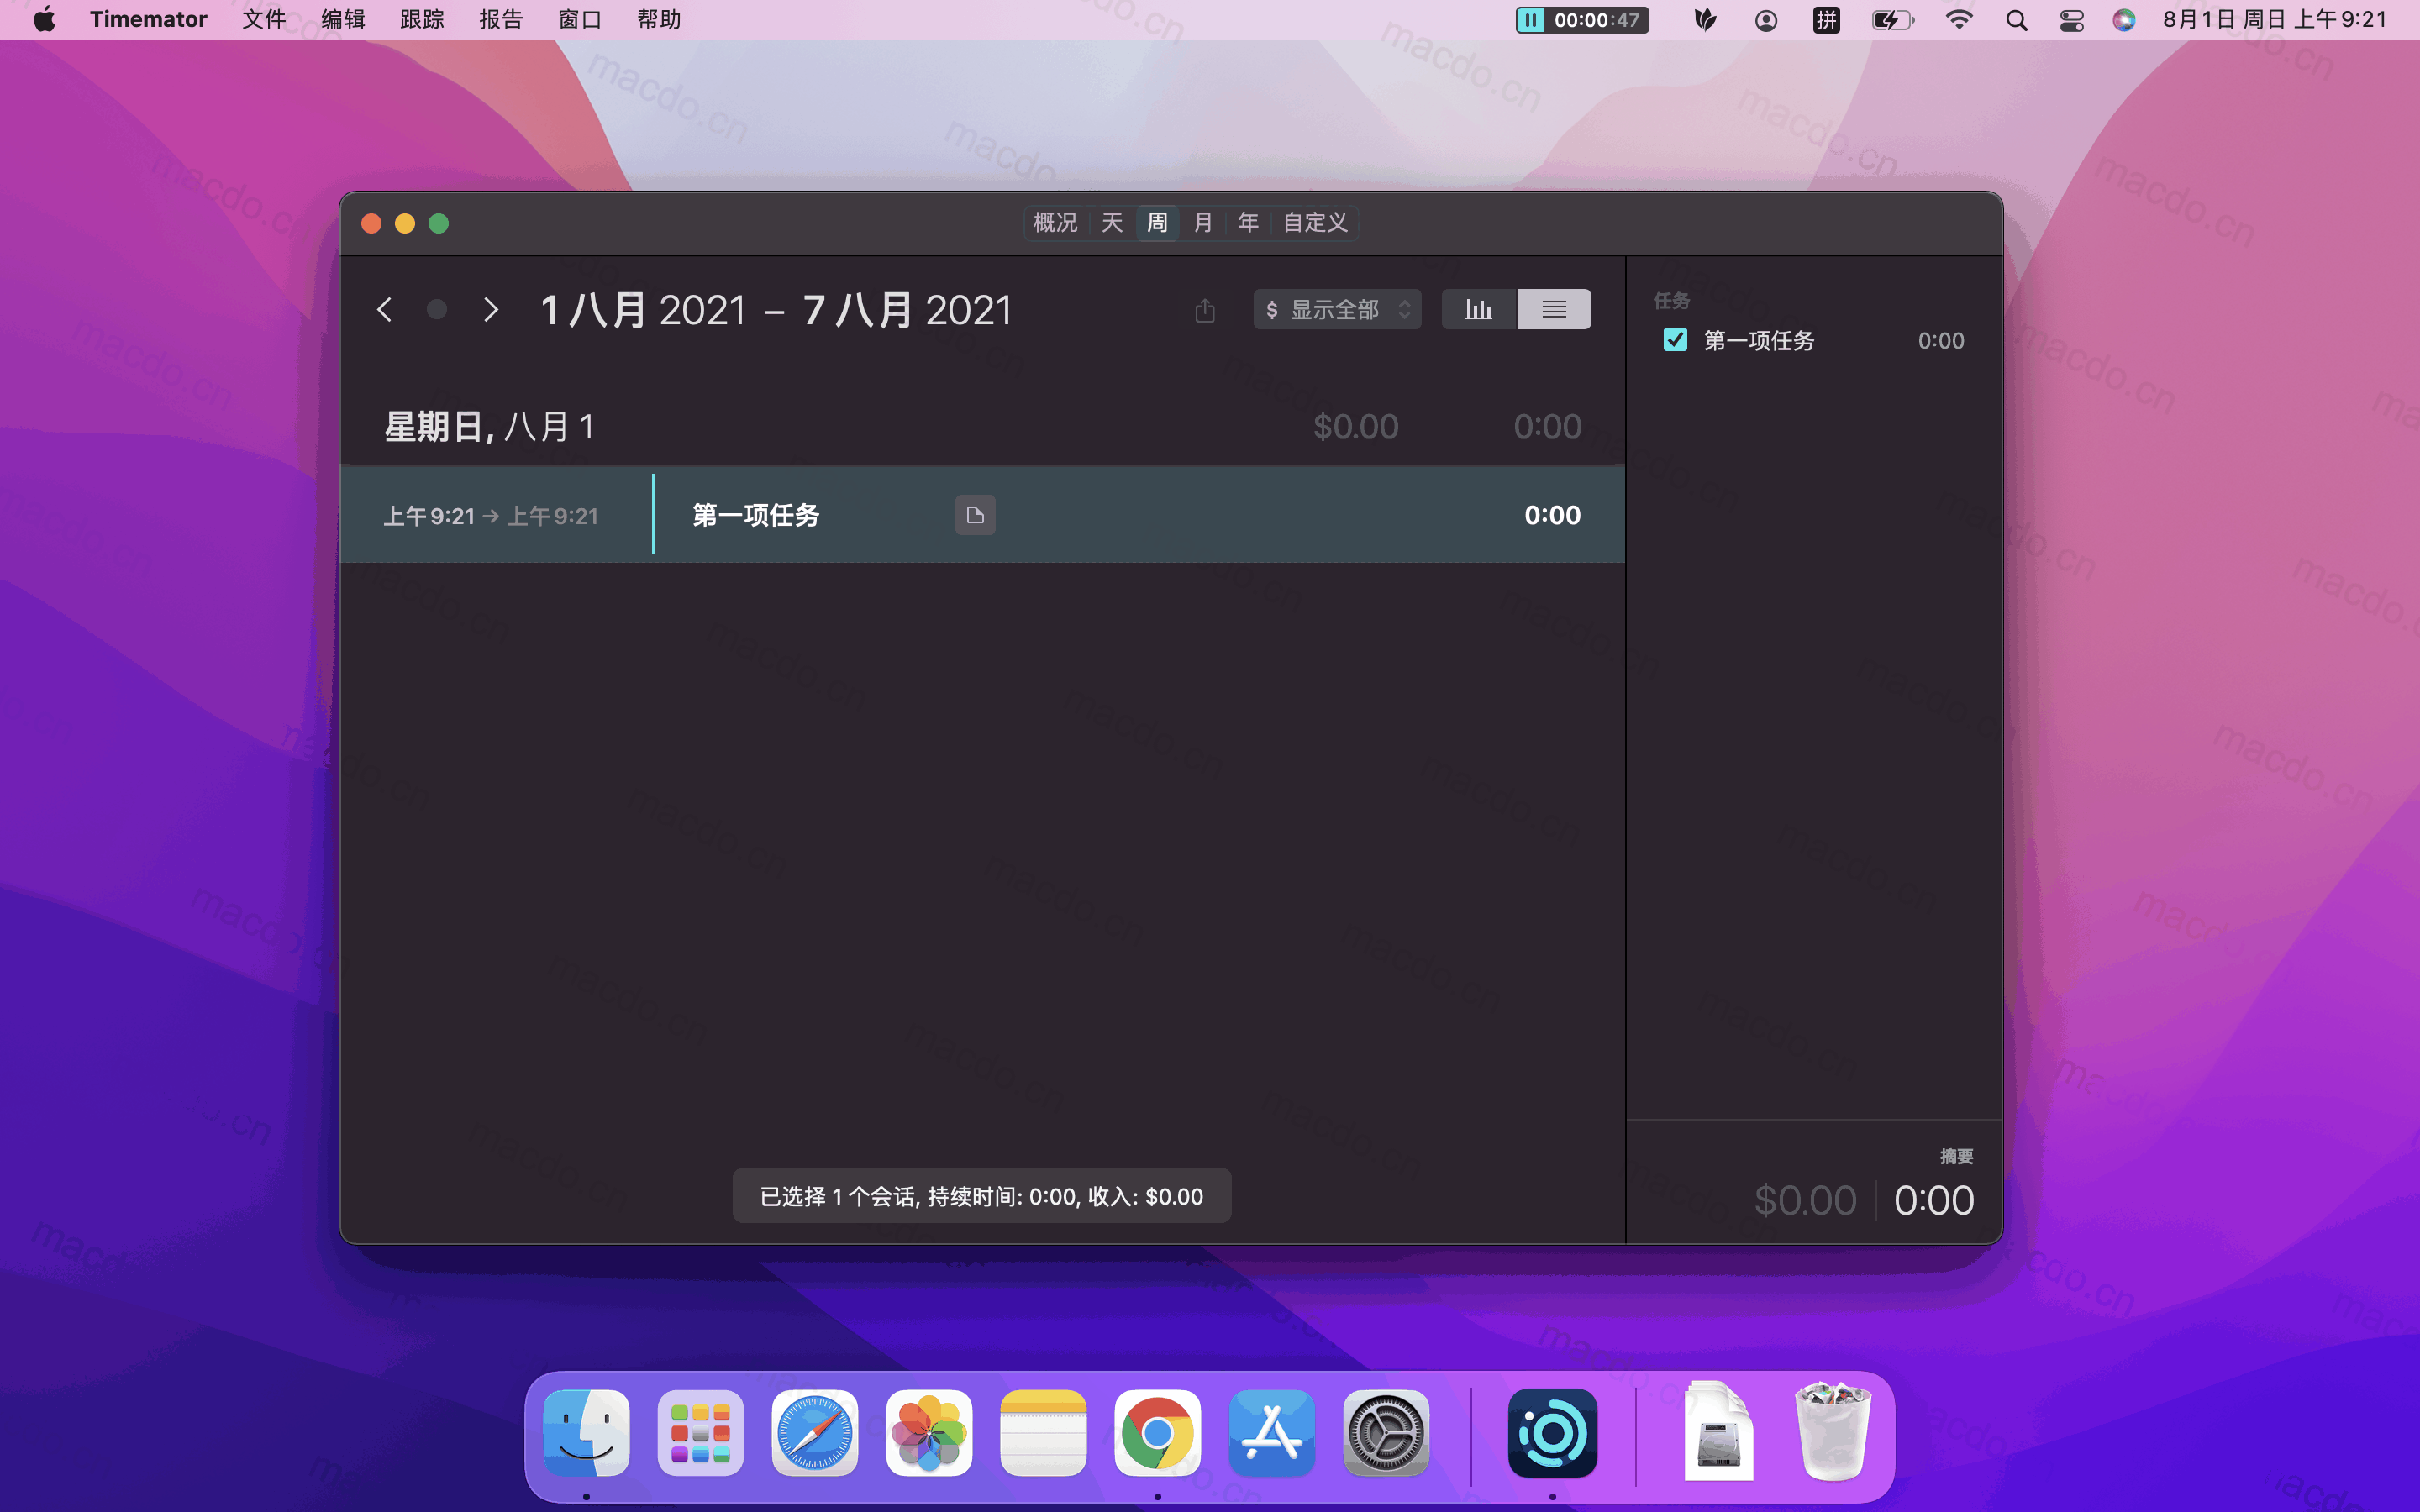
Task: Open Safari from the Dock
Action: (x=815, y=1432)
